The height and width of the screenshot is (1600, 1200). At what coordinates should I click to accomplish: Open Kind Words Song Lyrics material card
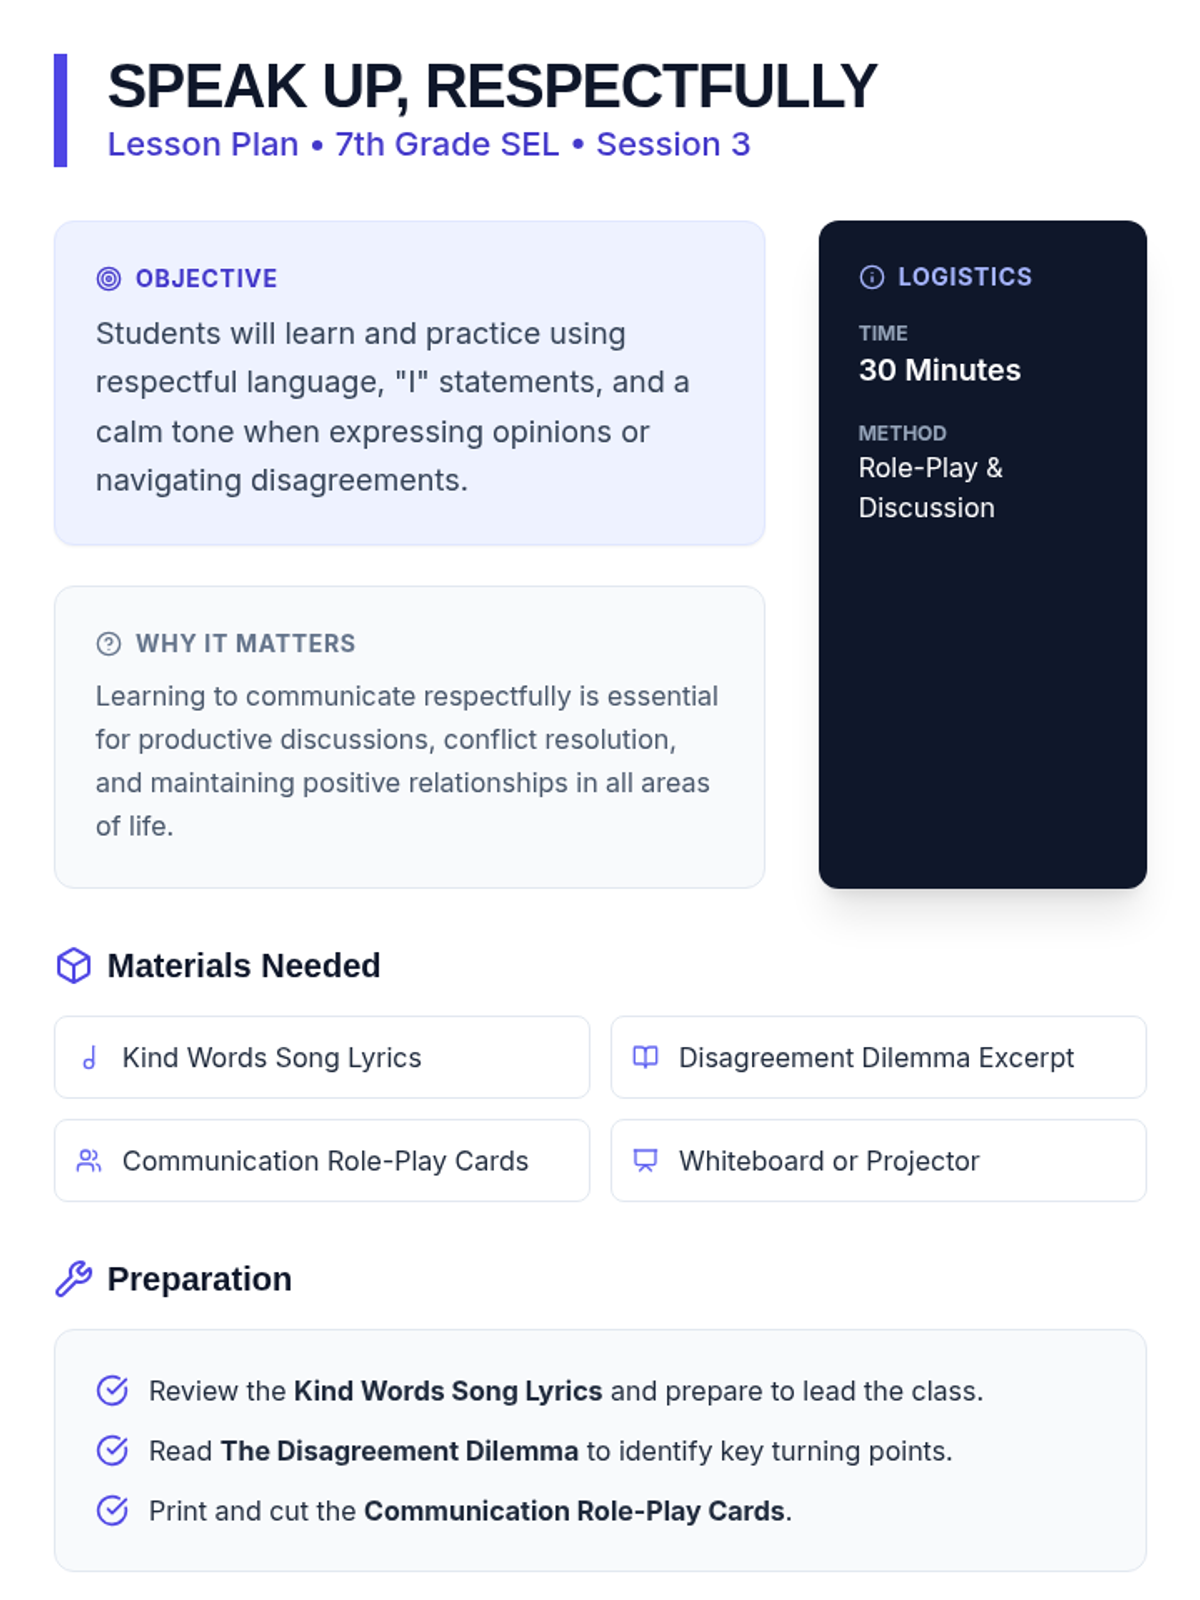tap(321, 1058)
